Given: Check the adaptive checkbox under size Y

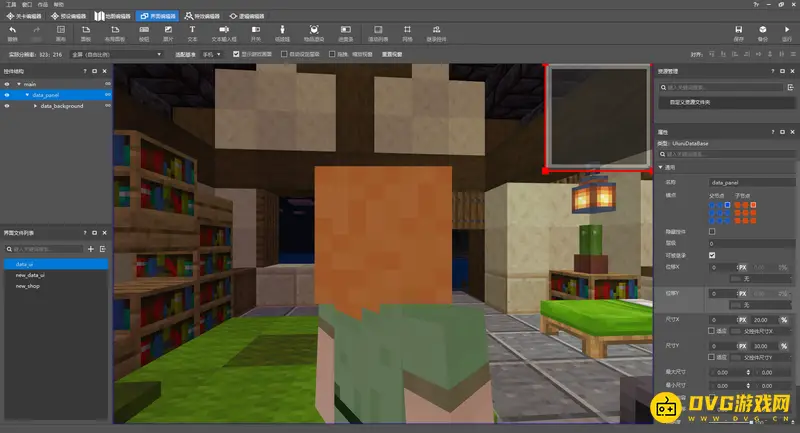Looking at the screenshot, I should pos(711,357).
